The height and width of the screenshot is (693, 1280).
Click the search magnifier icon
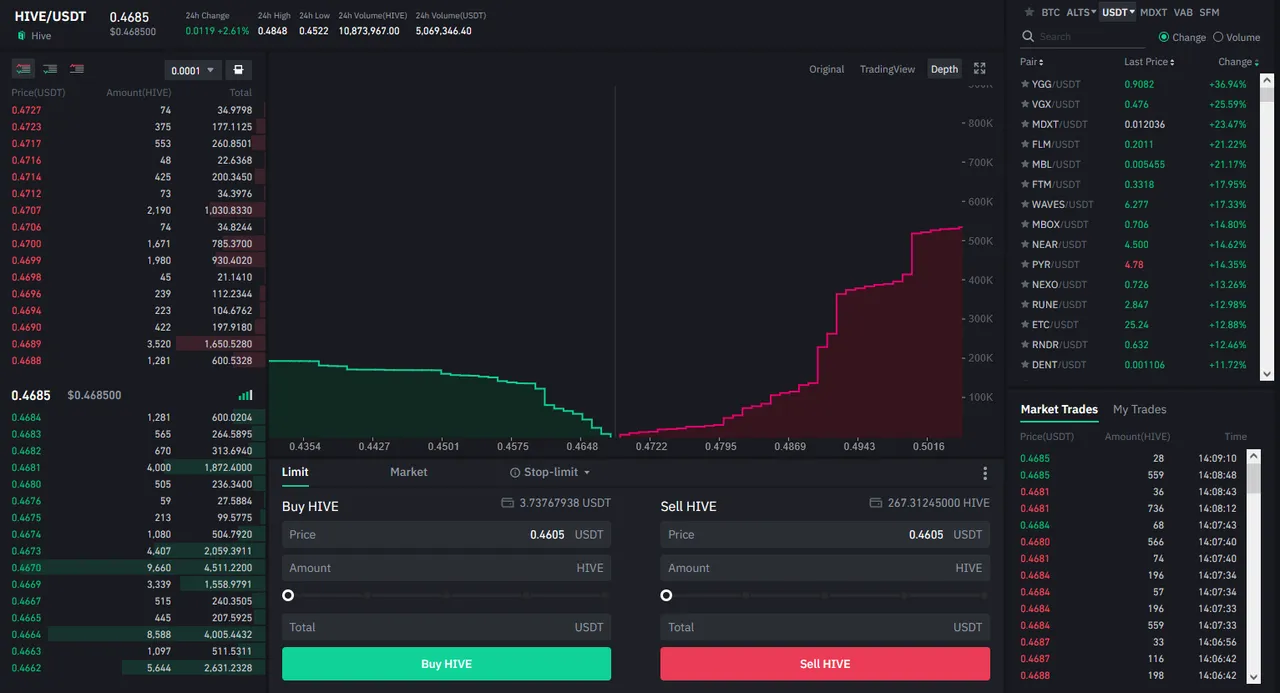click(1028, 37)
